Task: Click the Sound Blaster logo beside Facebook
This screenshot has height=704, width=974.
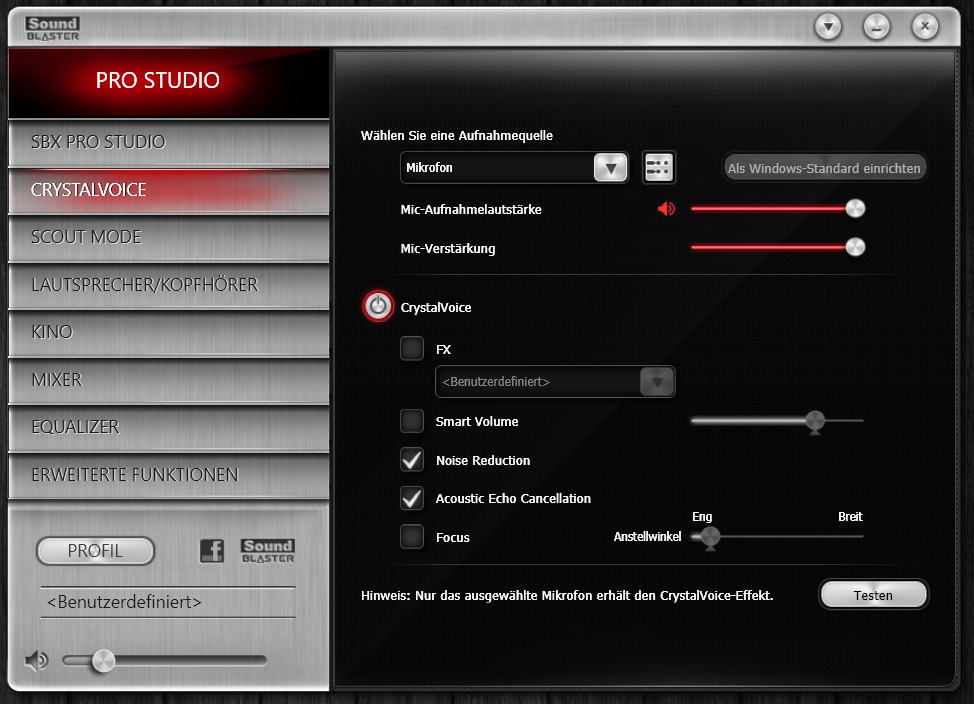Action: 268,551
